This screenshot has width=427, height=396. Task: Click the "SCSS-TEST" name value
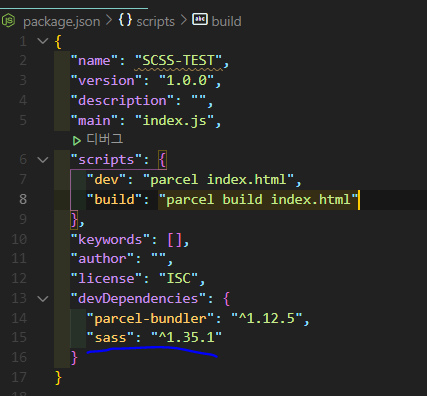(x=178, y=61)
